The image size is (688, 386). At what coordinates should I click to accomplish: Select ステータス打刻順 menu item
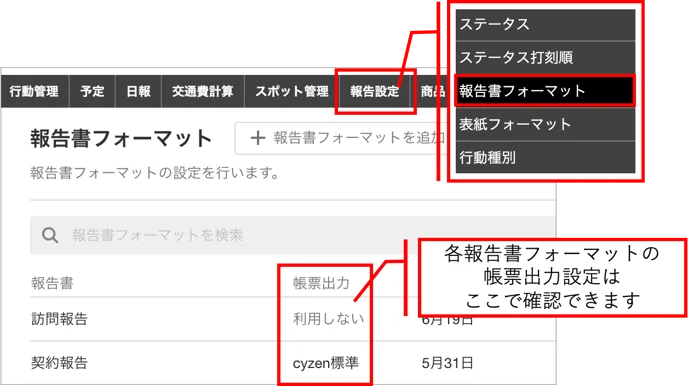coord(545,58)
